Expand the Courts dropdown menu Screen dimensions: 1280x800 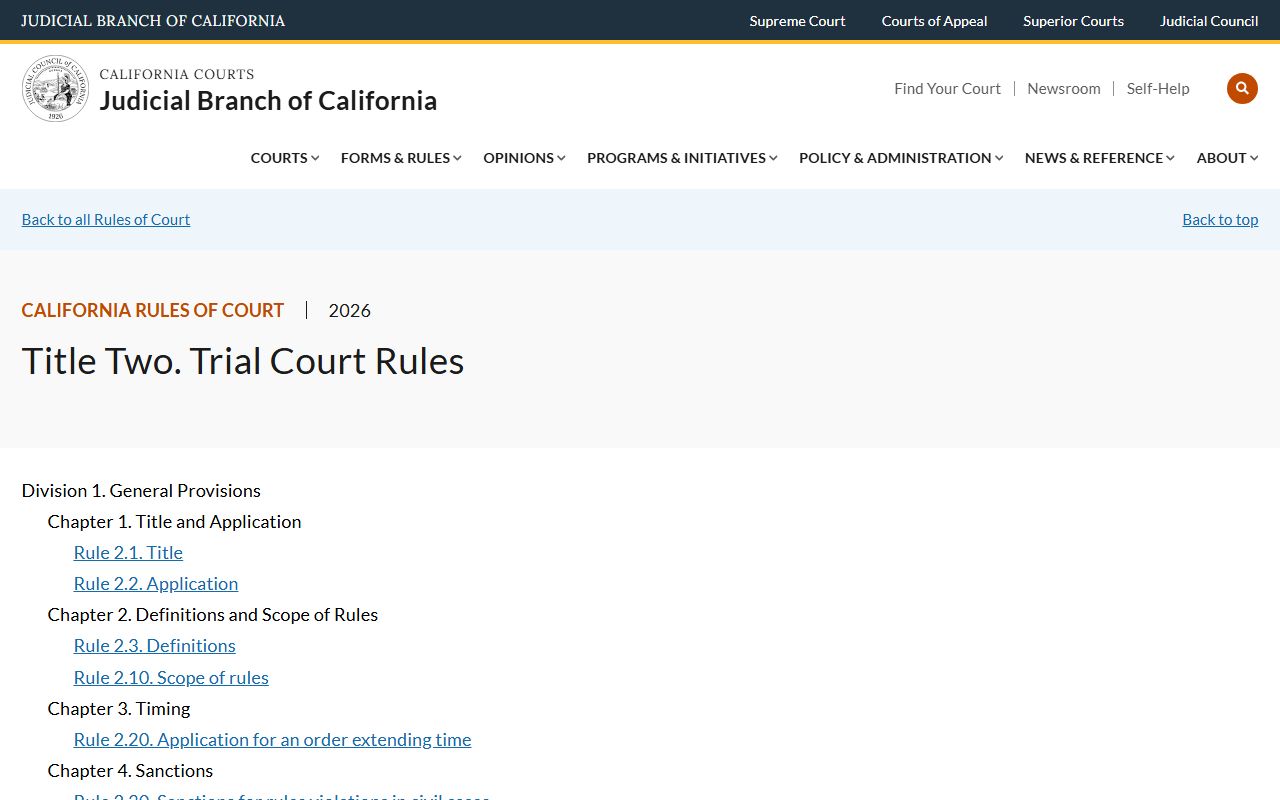tap(285, 158)
